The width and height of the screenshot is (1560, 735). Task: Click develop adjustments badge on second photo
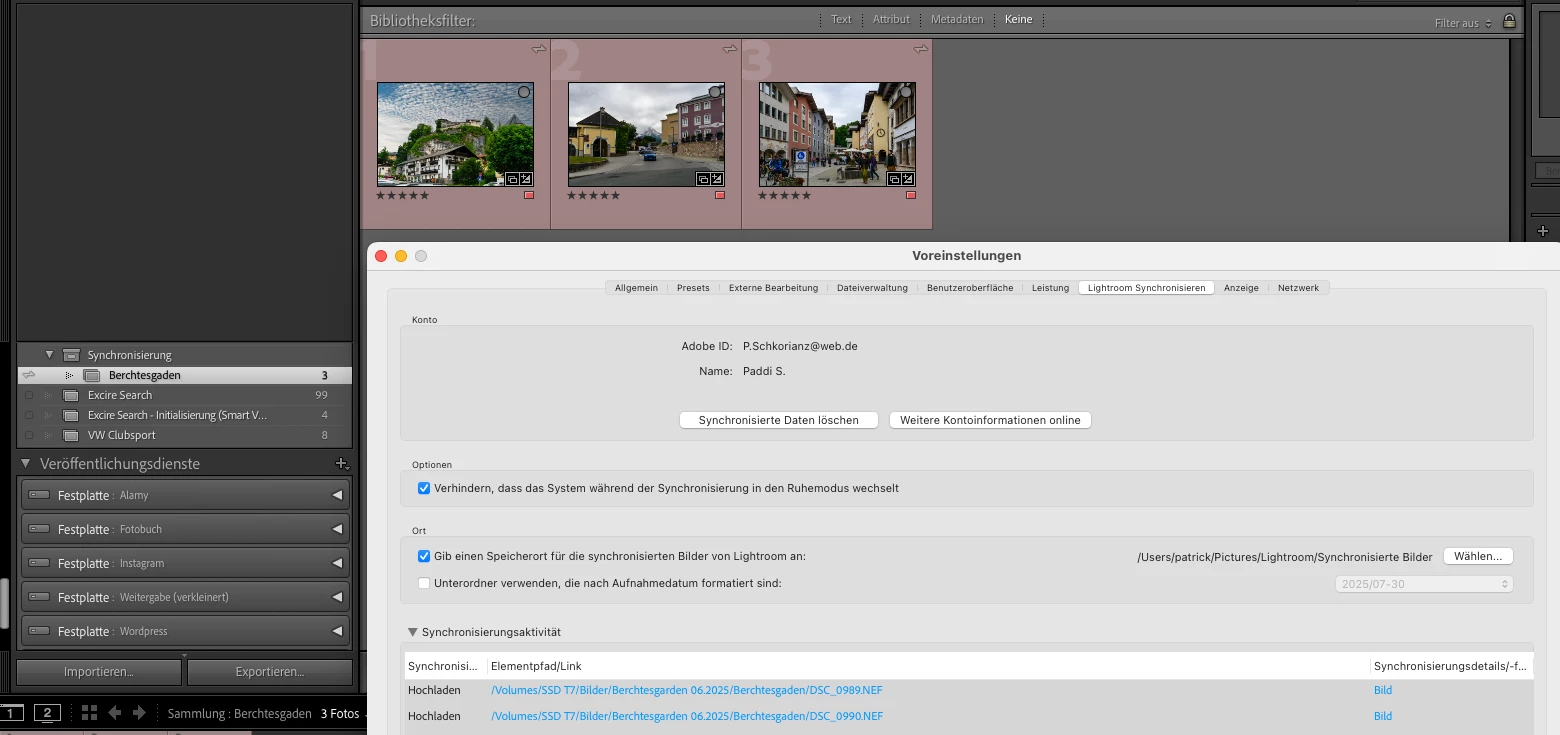pyautogui.click(x=716, y=179)
